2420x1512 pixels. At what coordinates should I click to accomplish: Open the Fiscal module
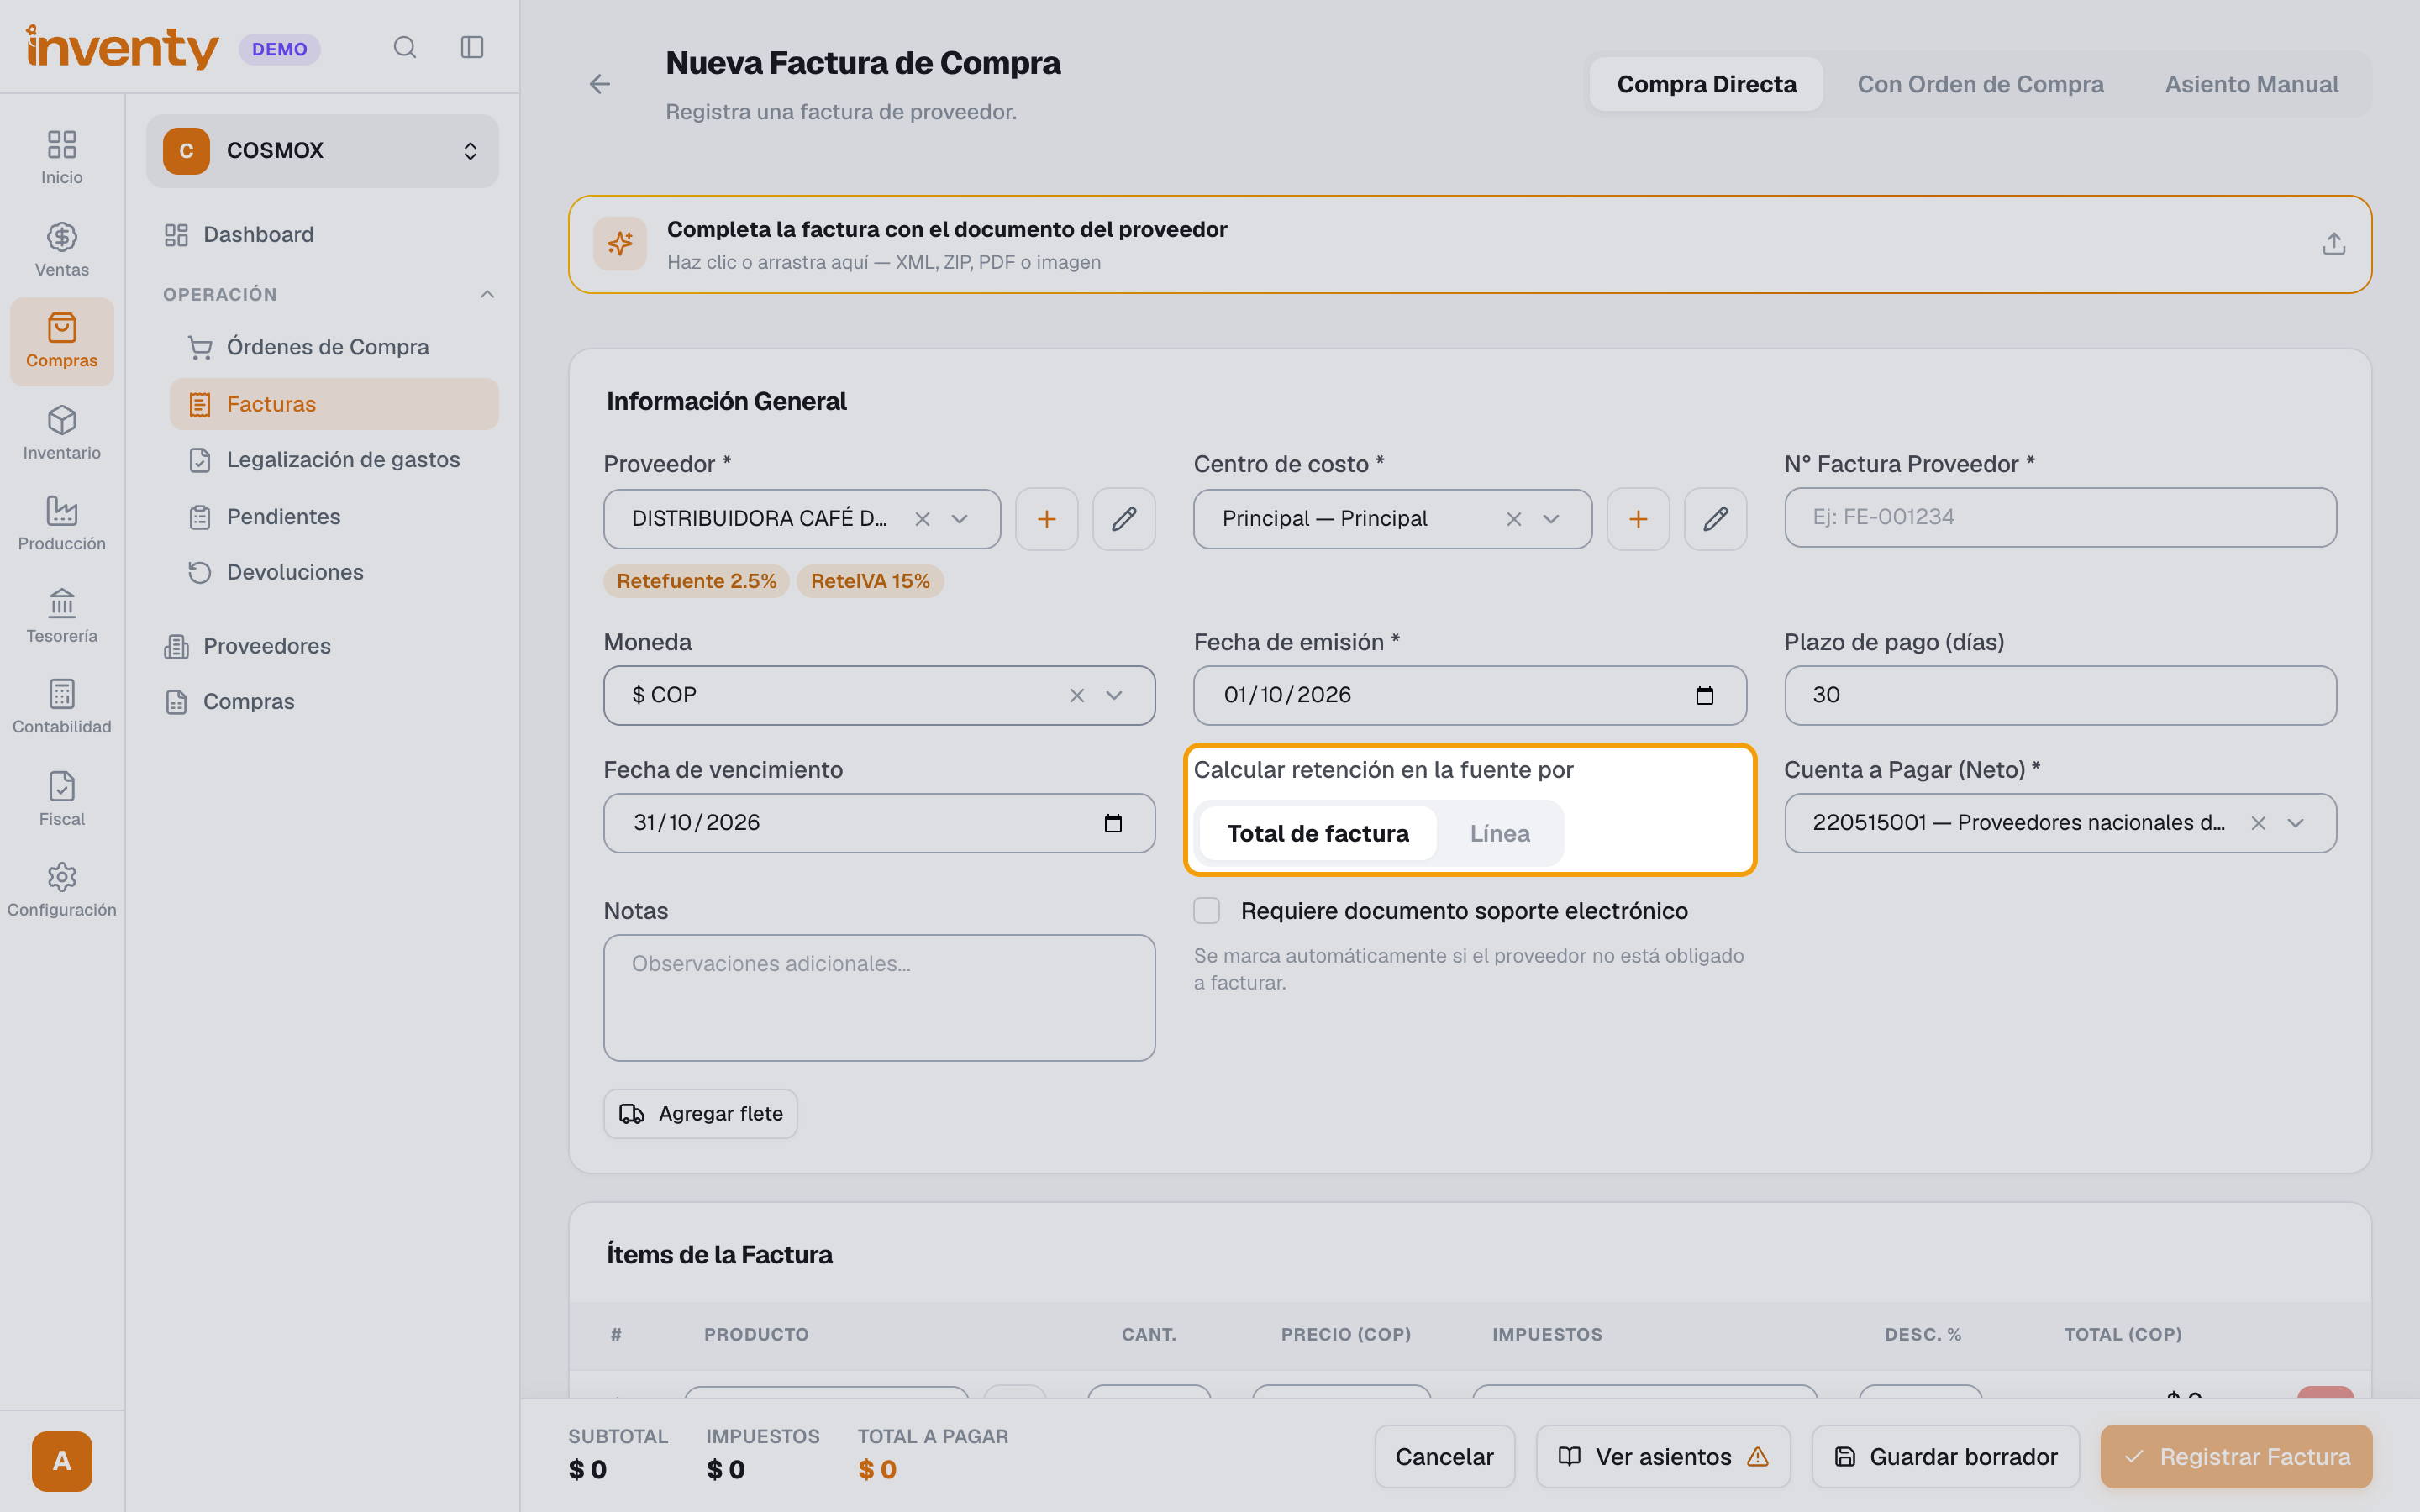click(x=62, y=799)
